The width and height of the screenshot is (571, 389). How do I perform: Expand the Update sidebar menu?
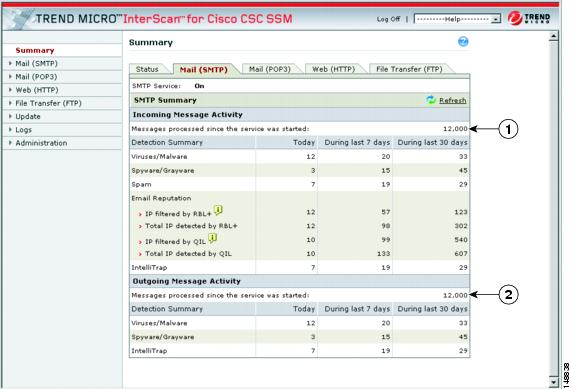28,117
